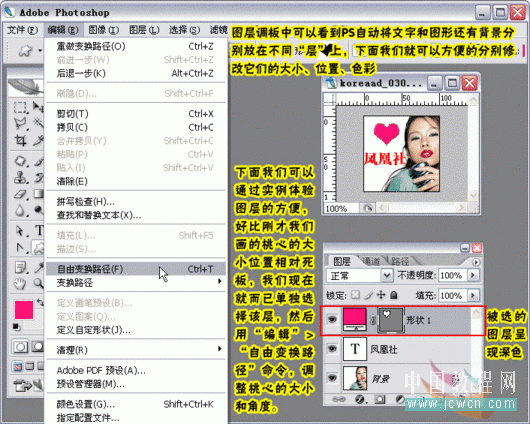530x424 pixels.
Task: Switch to the 路径 tab
Action: click(x=400, y=261)
